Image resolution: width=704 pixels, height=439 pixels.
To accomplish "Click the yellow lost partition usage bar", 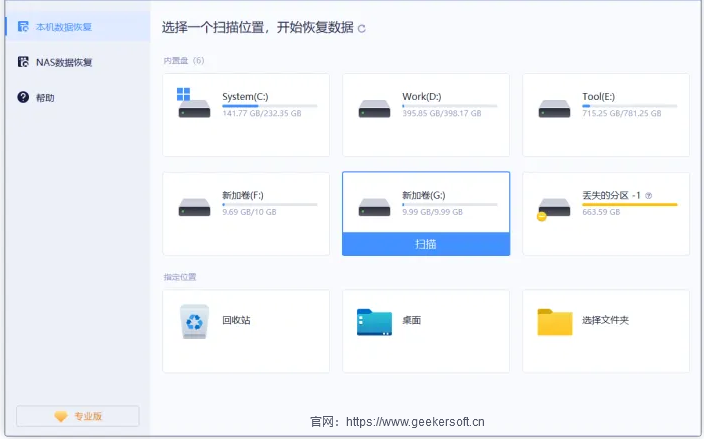I will point(629,204).
